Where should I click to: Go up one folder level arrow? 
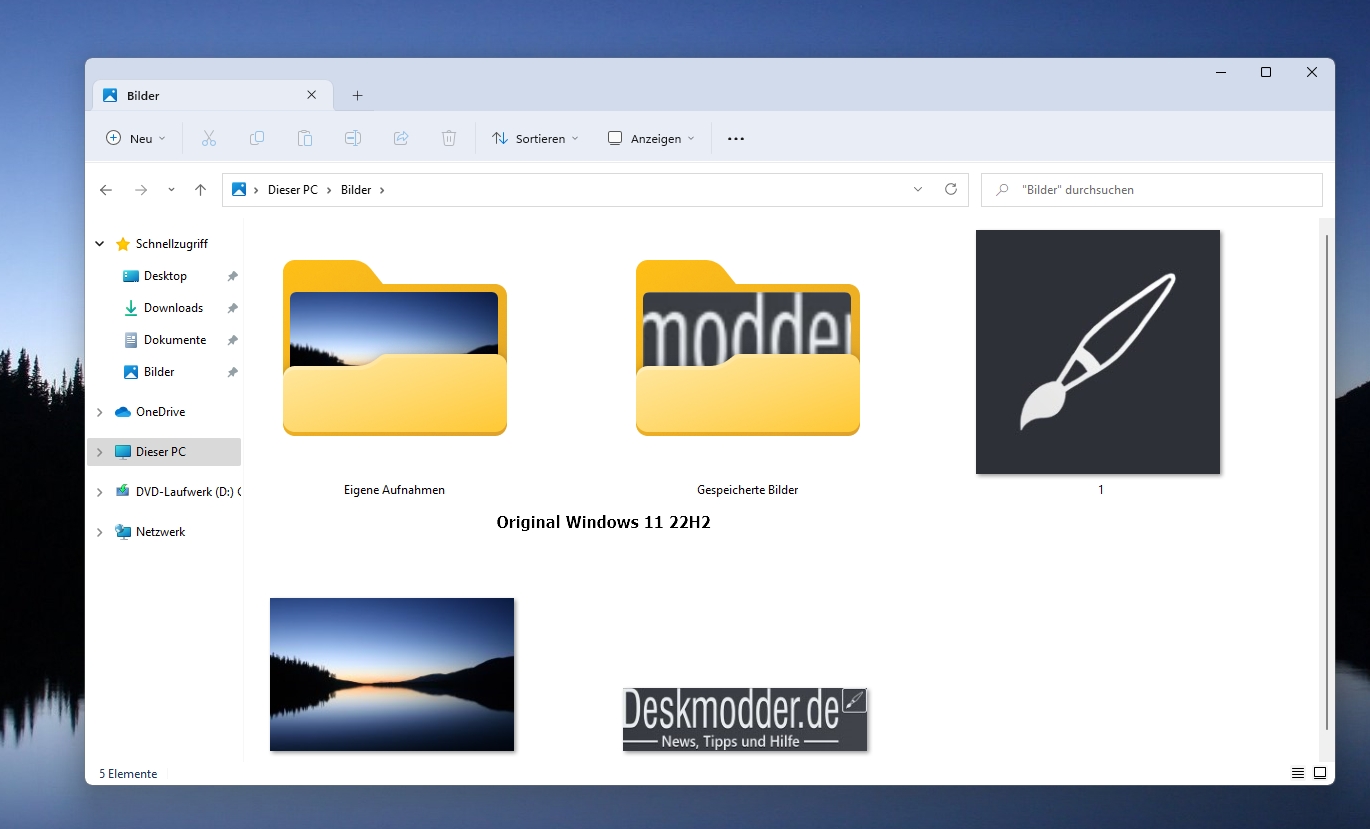coord(200,189)
